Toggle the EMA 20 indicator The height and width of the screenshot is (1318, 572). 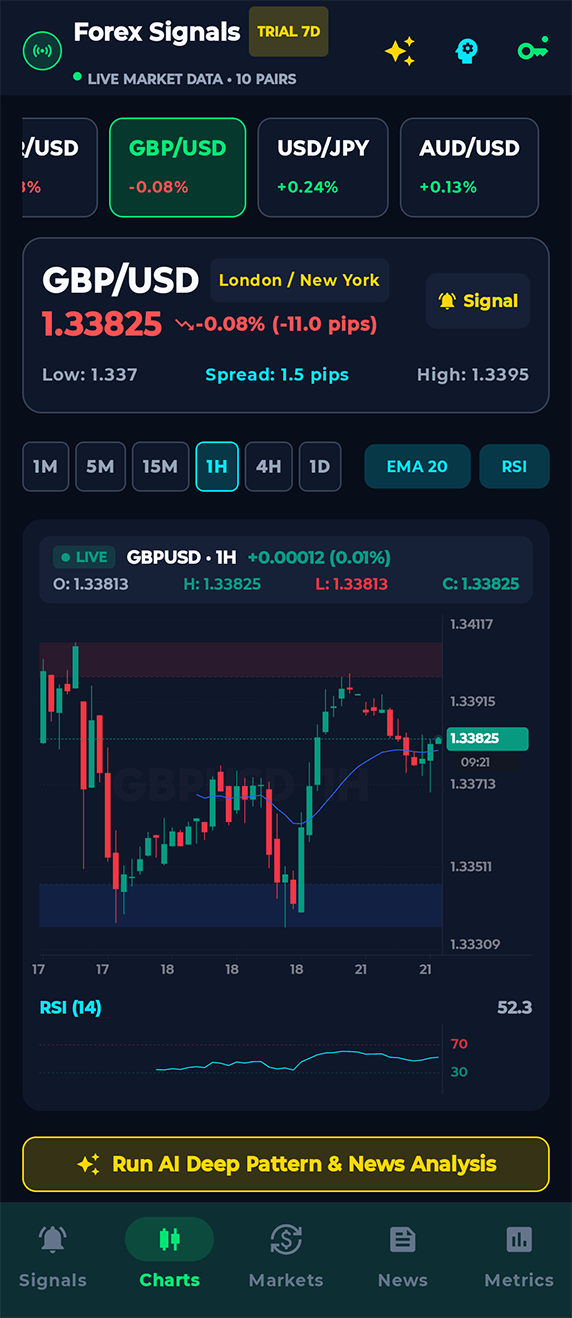point(417,467)
